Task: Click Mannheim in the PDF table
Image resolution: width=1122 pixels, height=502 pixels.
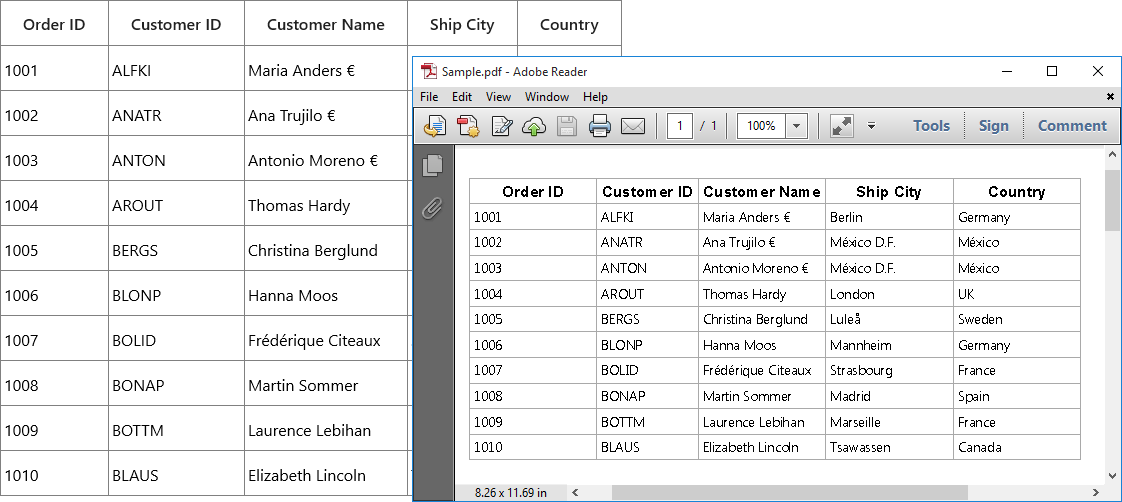Action: coord(861,345)
